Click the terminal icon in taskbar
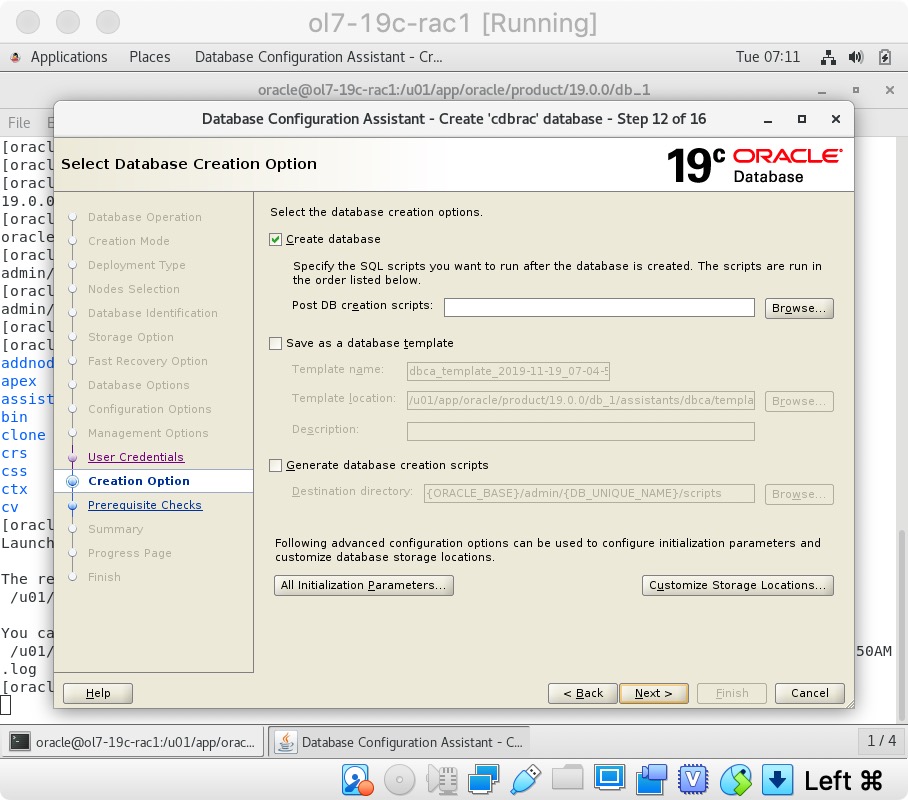 20,742
